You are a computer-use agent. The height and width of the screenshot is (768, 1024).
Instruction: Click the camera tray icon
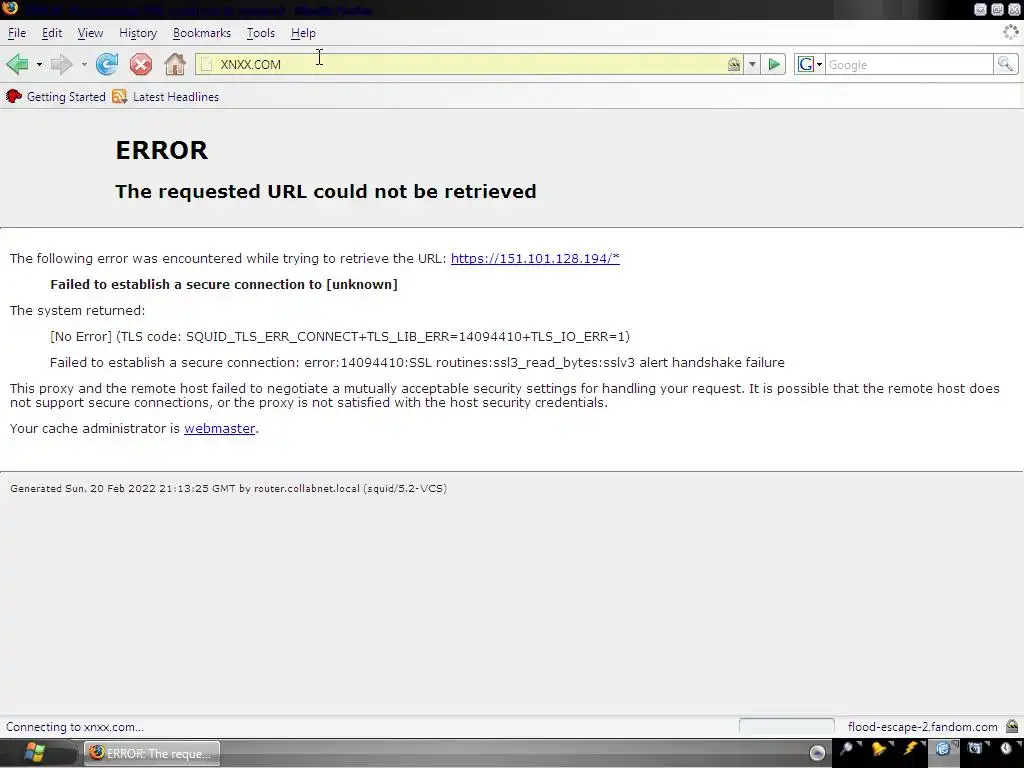coord(974,748)
